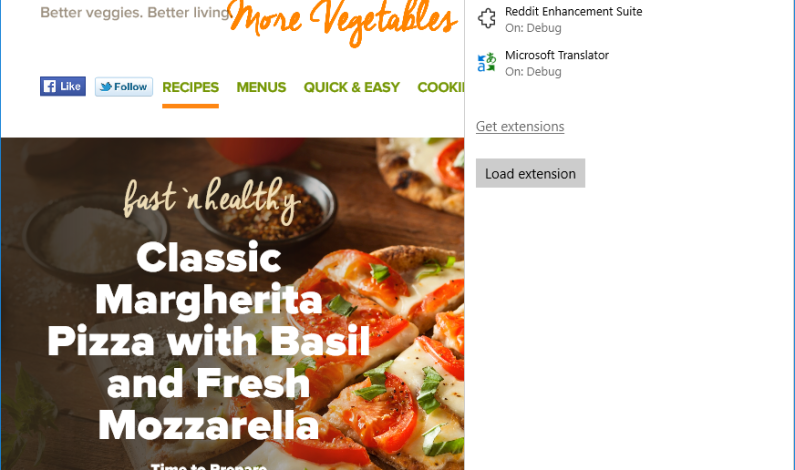Open the QUICK & EASY navigation item
This screenshot has width=795, height=470.
[351, 88]
